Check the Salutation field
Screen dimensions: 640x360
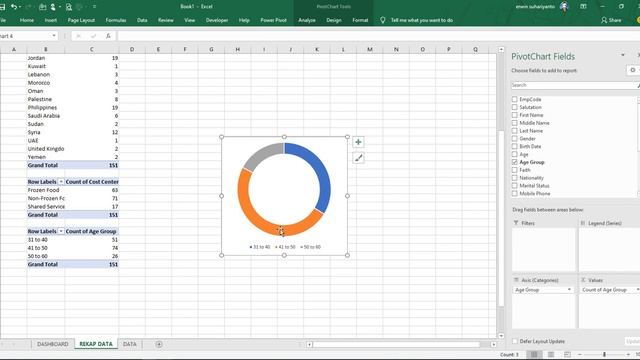click(x=514, y=107)
